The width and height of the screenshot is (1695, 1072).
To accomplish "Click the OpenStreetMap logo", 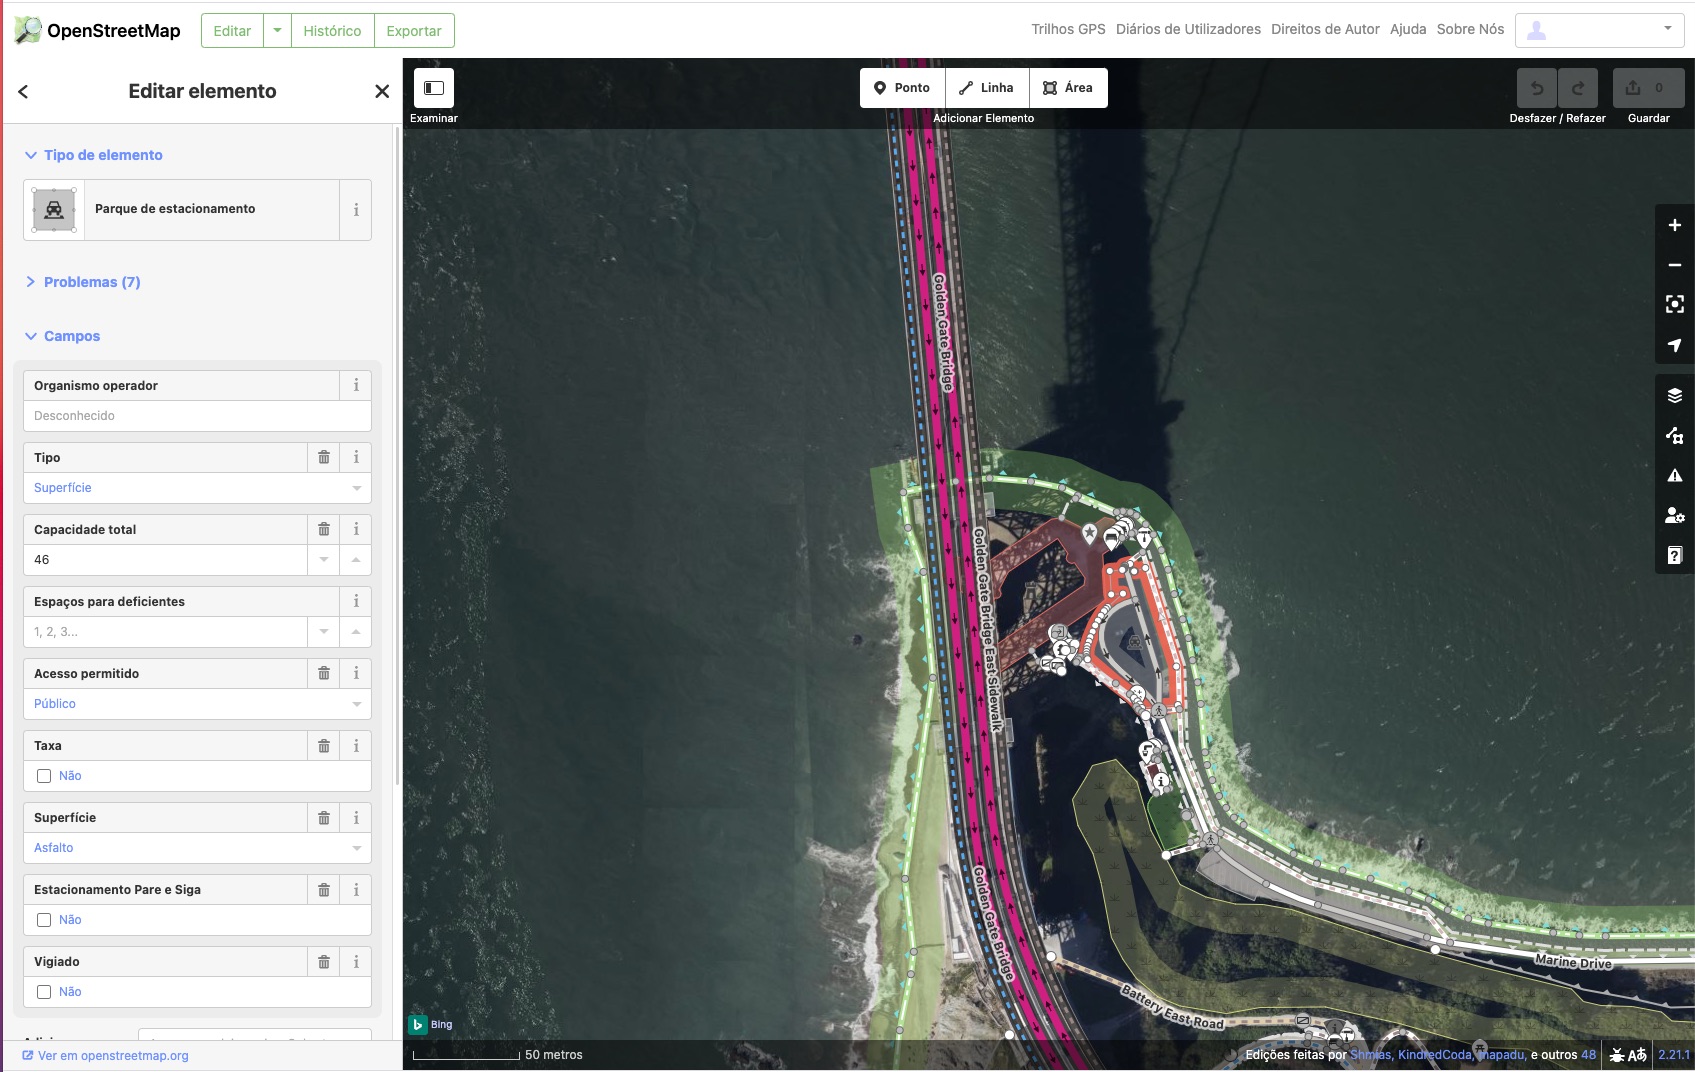I will click(x=98, y=30).
